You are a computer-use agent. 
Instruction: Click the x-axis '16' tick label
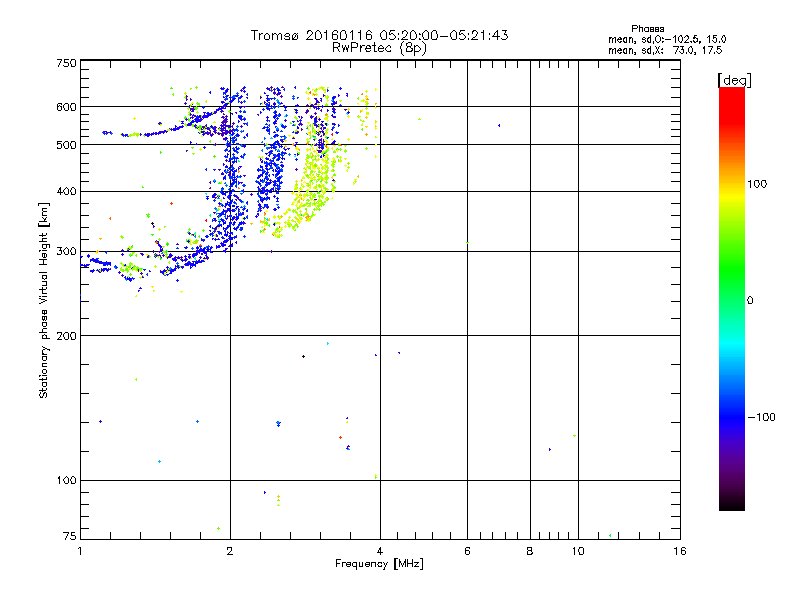click(680, 551)
